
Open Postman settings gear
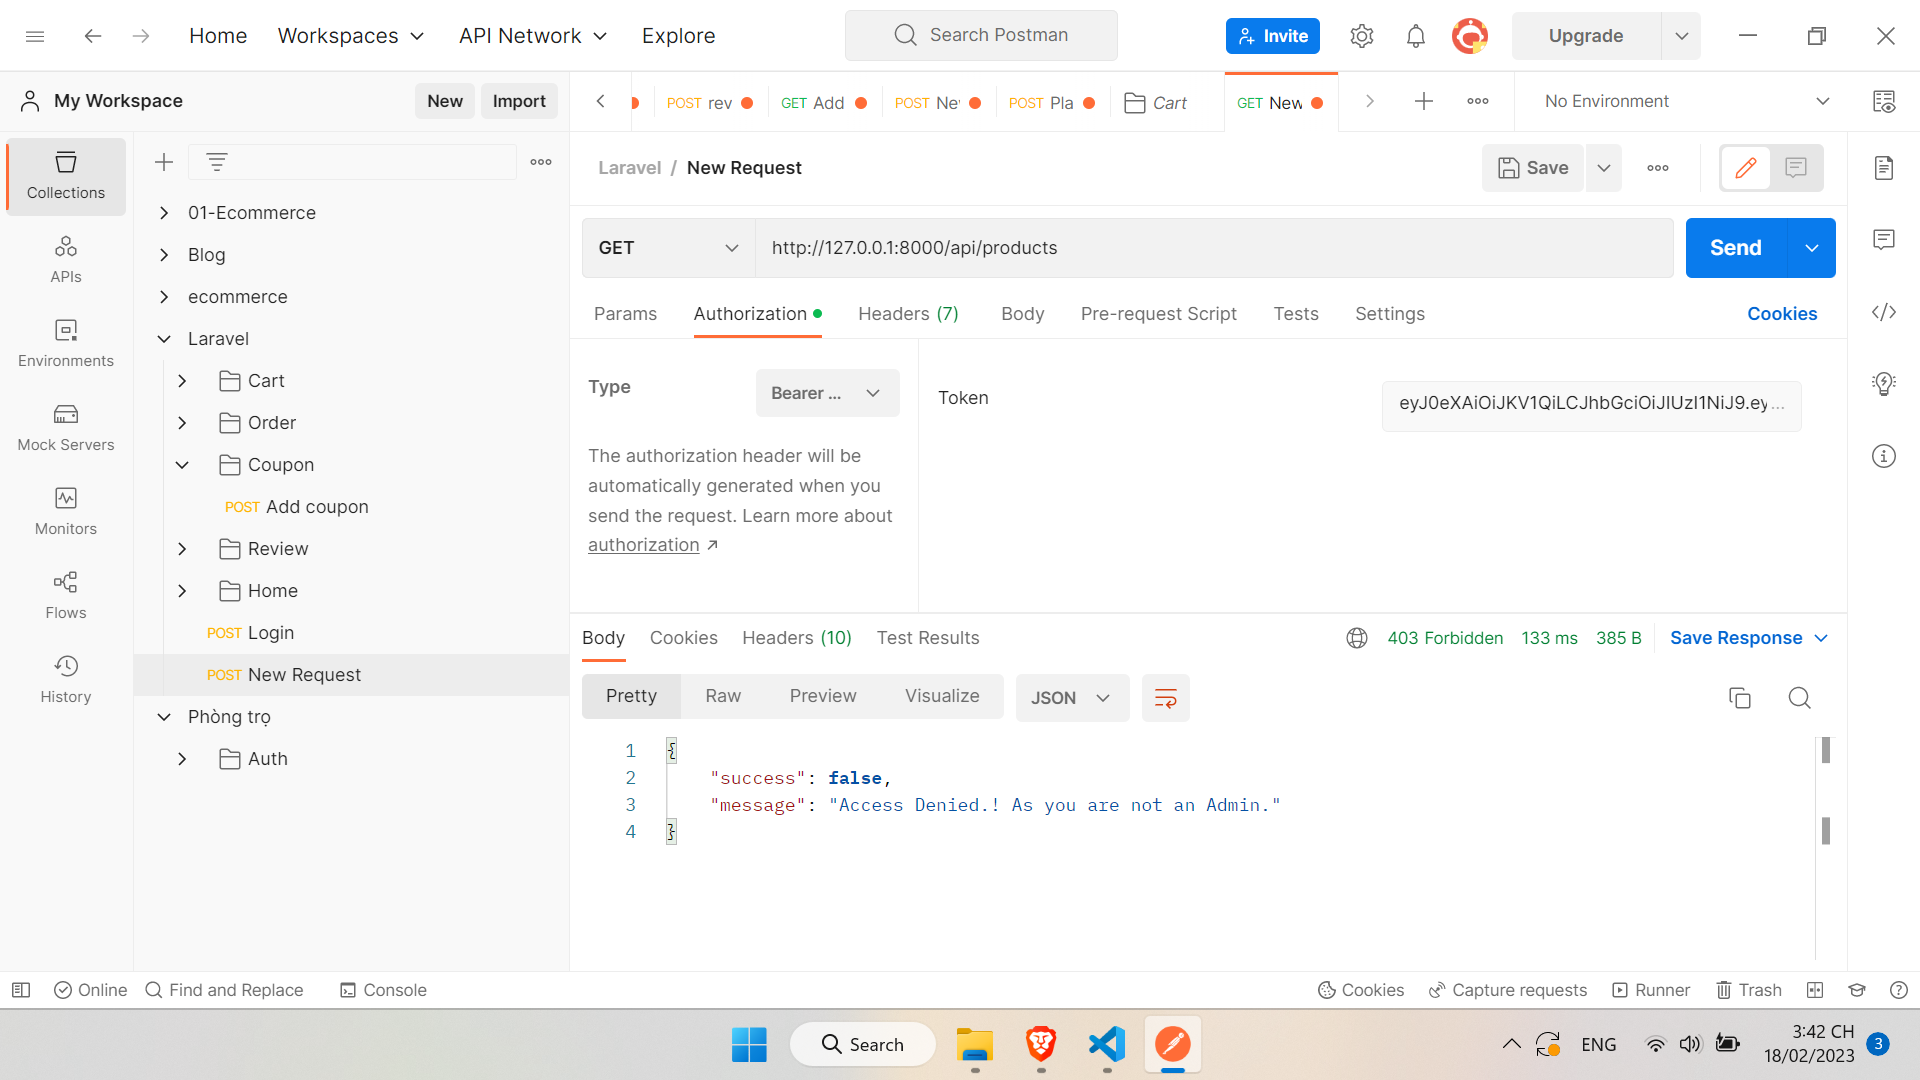[1361, 35]
